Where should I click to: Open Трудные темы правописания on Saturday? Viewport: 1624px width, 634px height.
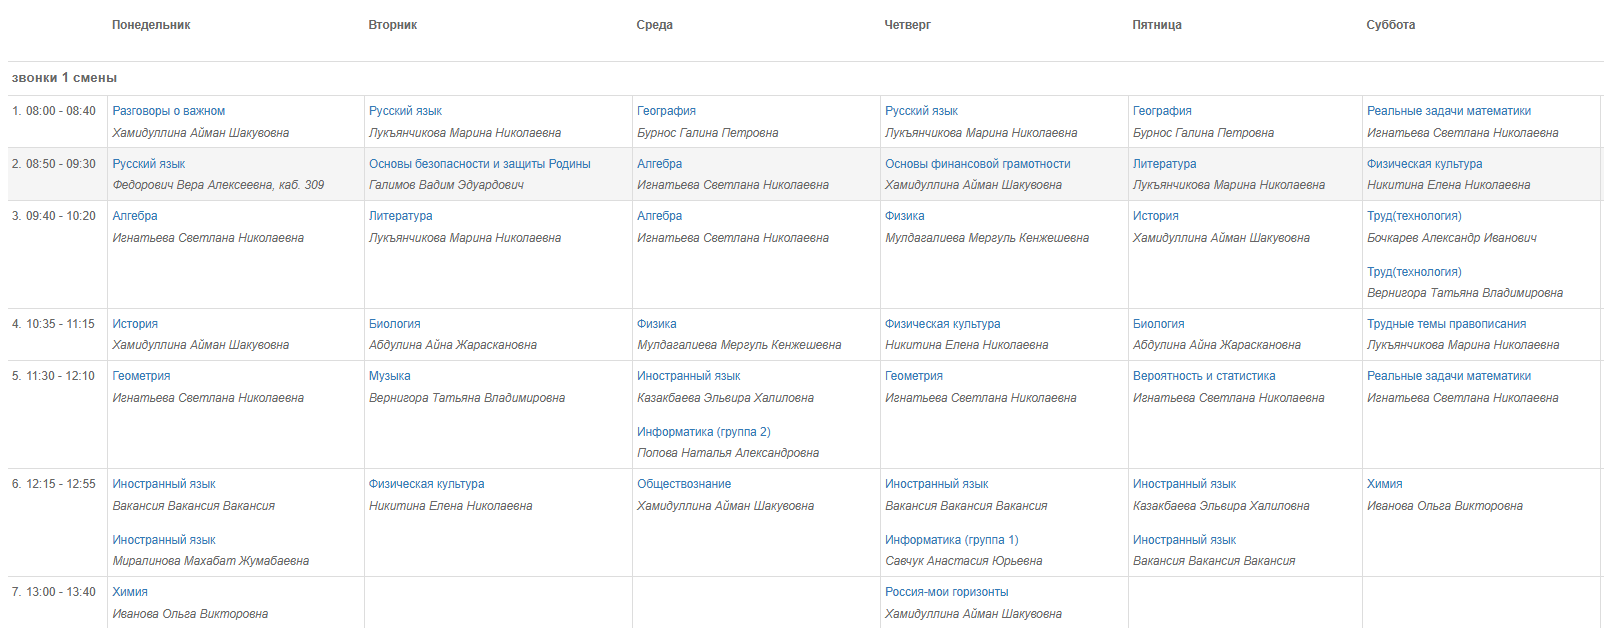point(1446,324)
